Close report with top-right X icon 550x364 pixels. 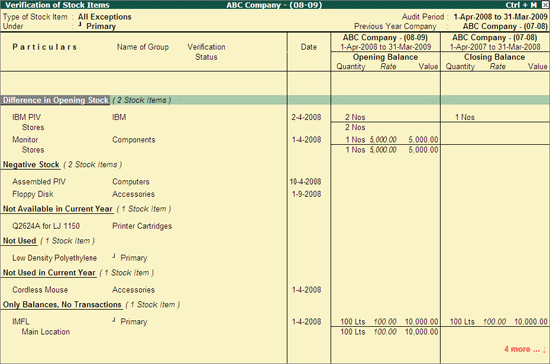pyautogui.click(x=544, y=5)
